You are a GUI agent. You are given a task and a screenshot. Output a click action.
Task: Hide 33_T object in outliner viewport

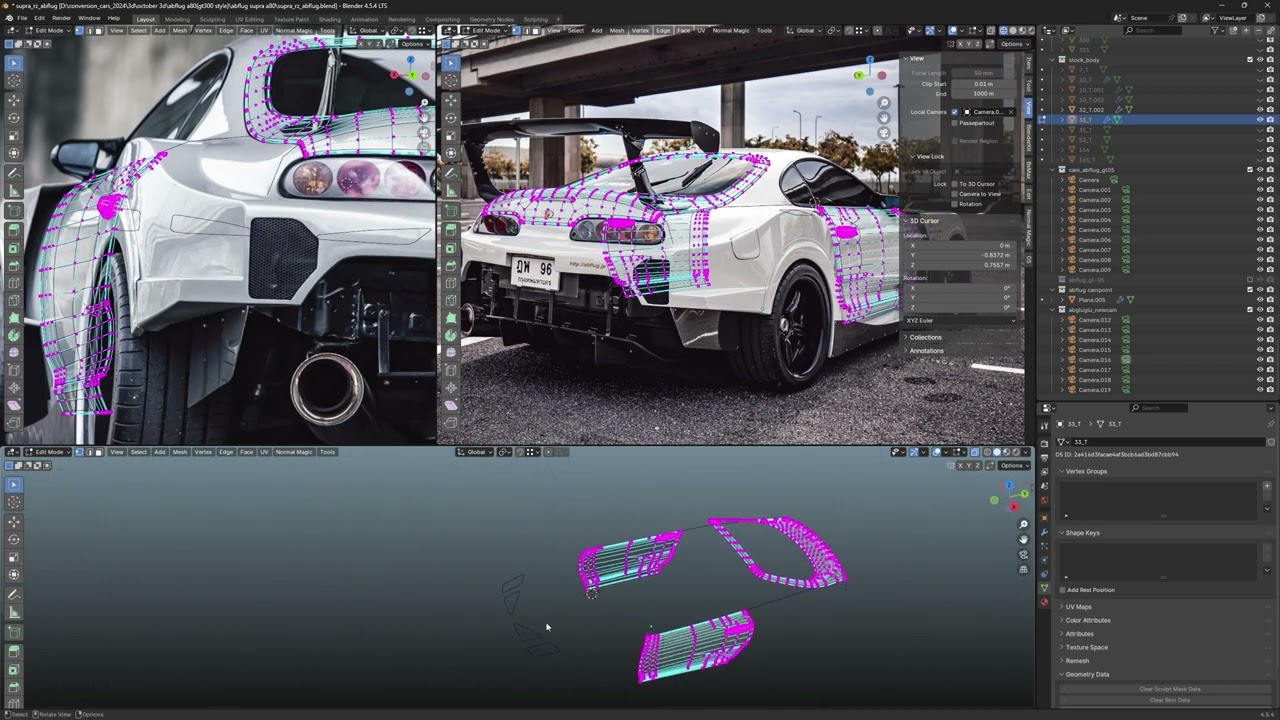[x=1260, y=119]
